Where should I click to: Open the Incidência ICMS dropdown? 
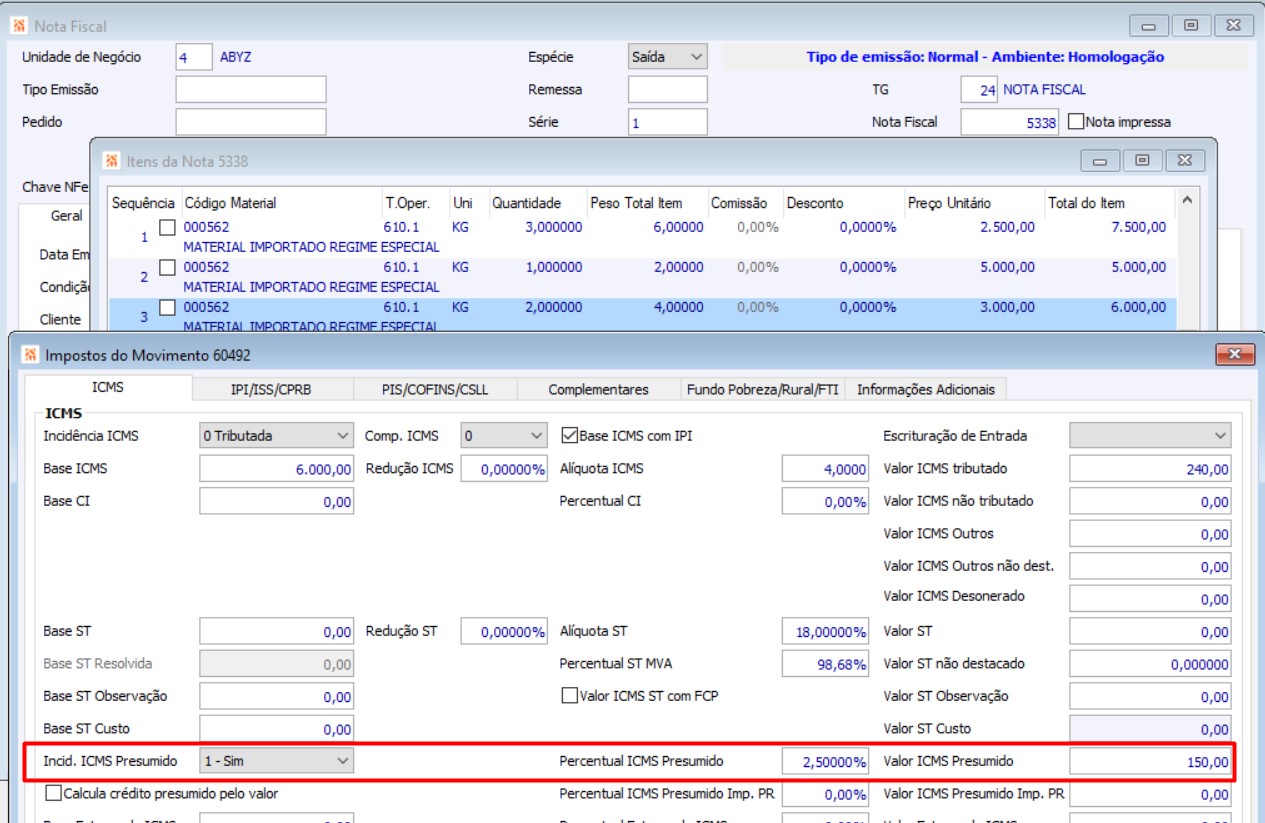coord(343,436)
